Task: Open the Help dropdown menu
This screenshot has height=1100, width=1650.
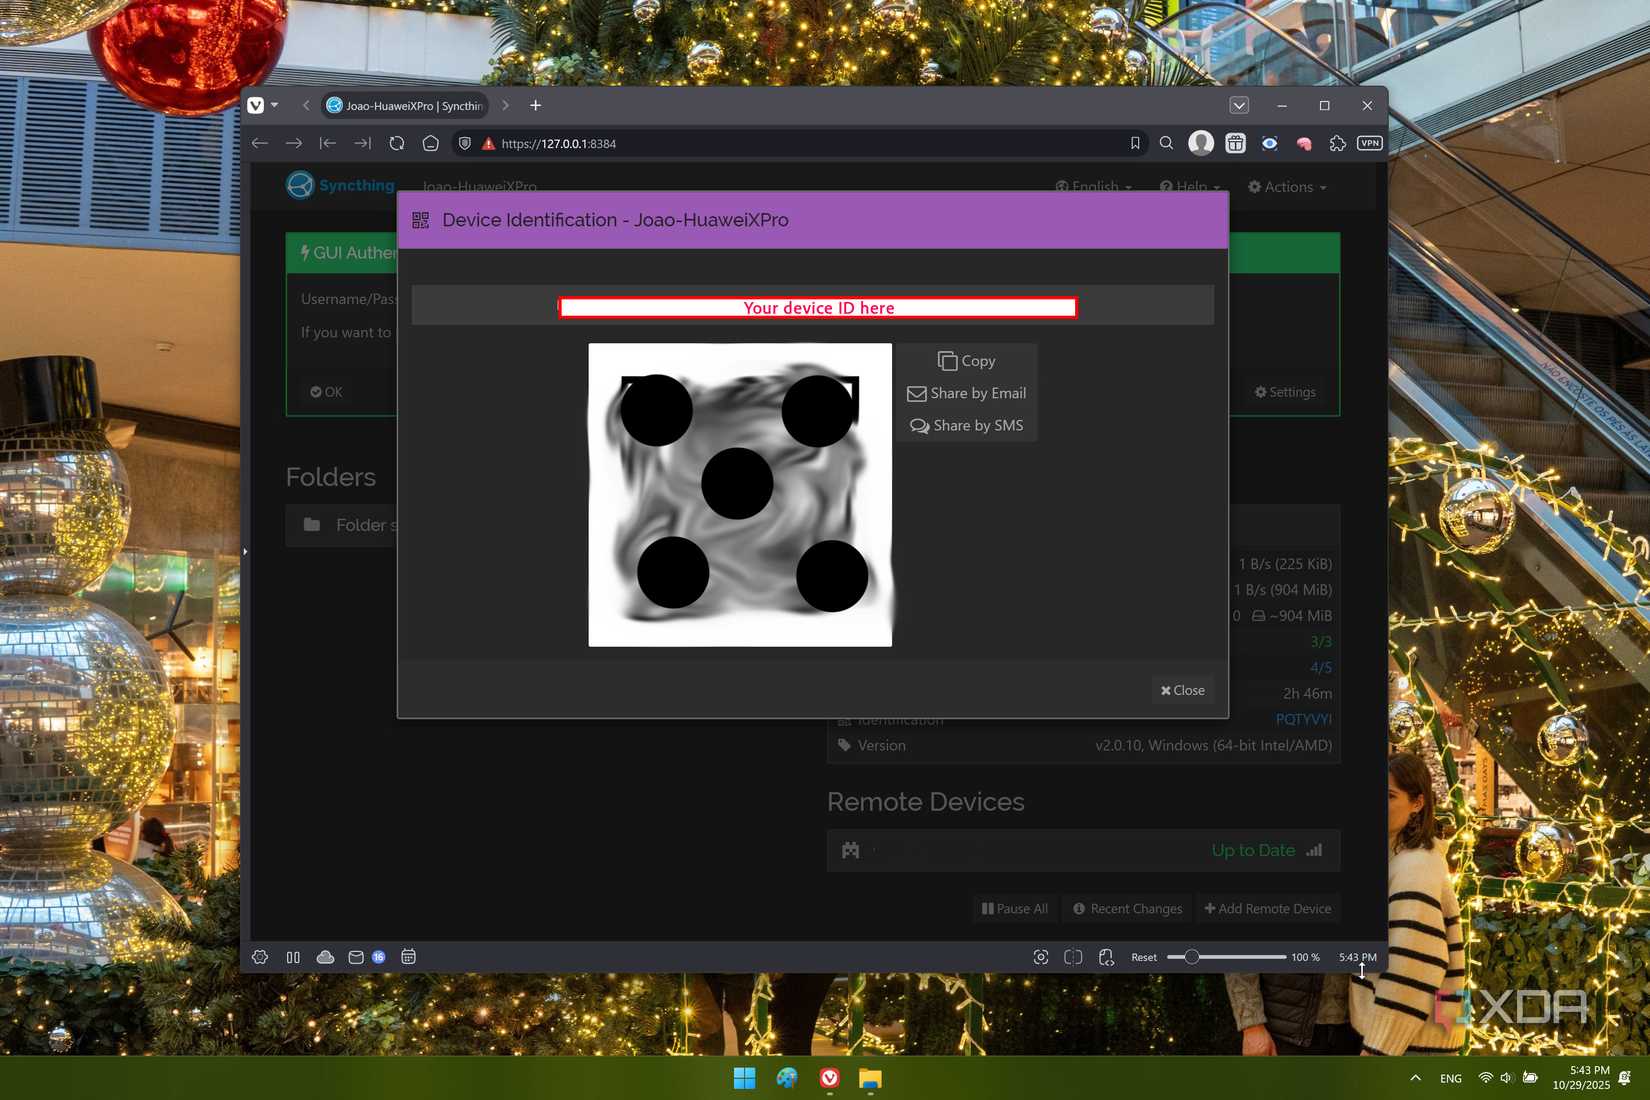Action: tap(1188, 187)
